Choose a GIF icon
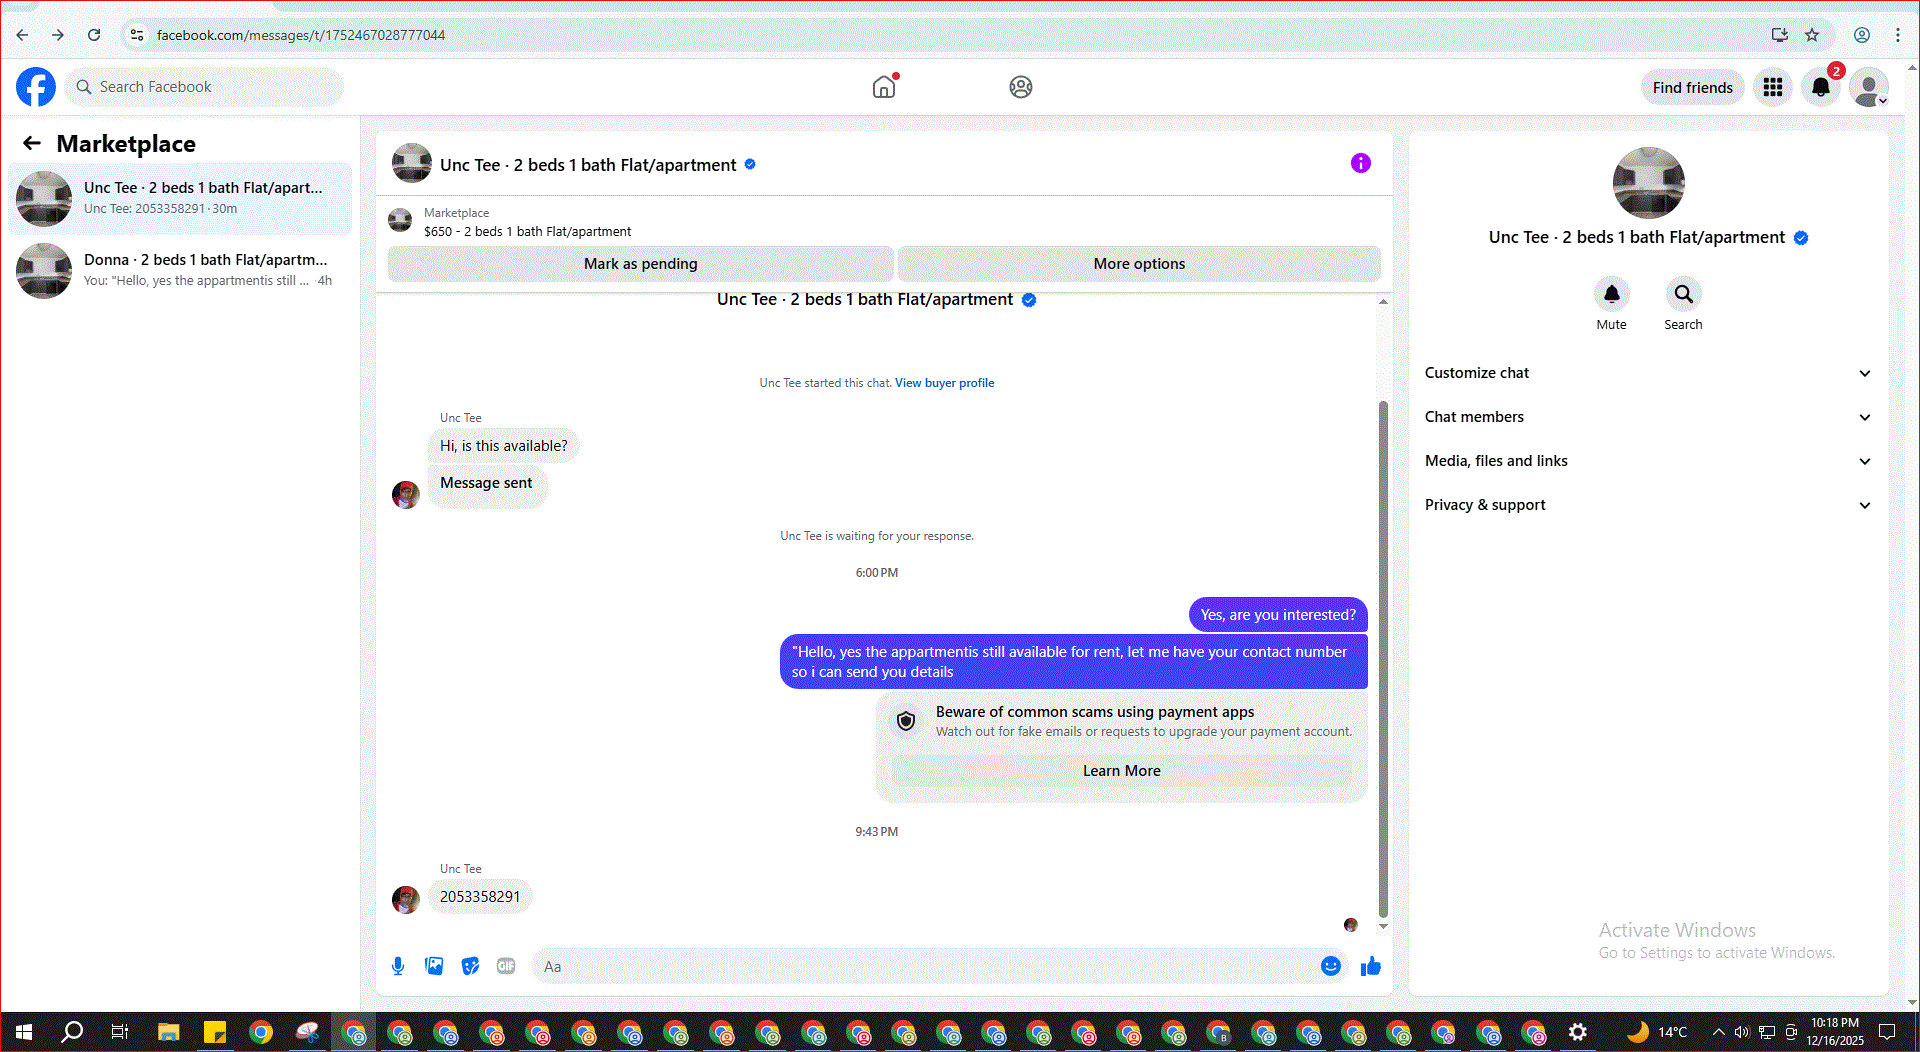This screenshot has height=1052, width=1920. [x=506, y=966]
